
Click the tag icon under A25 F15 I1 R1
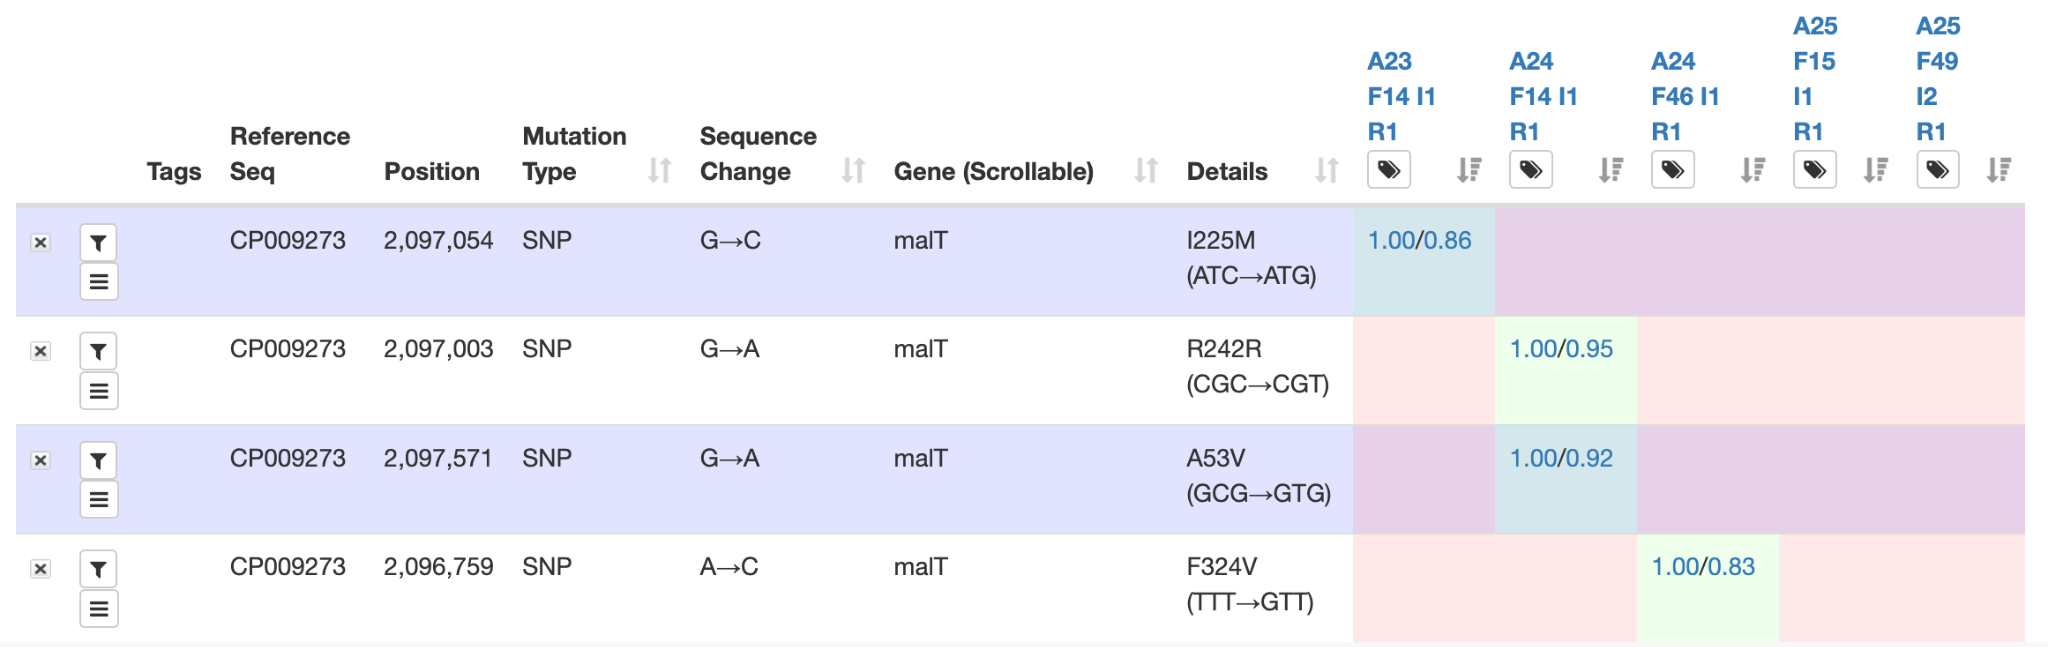click(x=1815, y=170)
